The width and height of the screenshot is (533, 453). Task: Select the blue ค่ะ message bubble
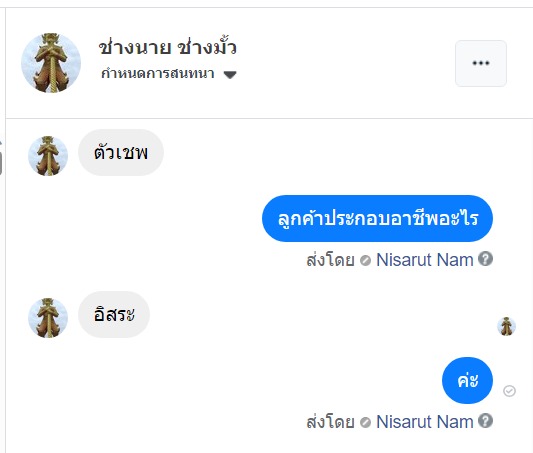[467, 380]
